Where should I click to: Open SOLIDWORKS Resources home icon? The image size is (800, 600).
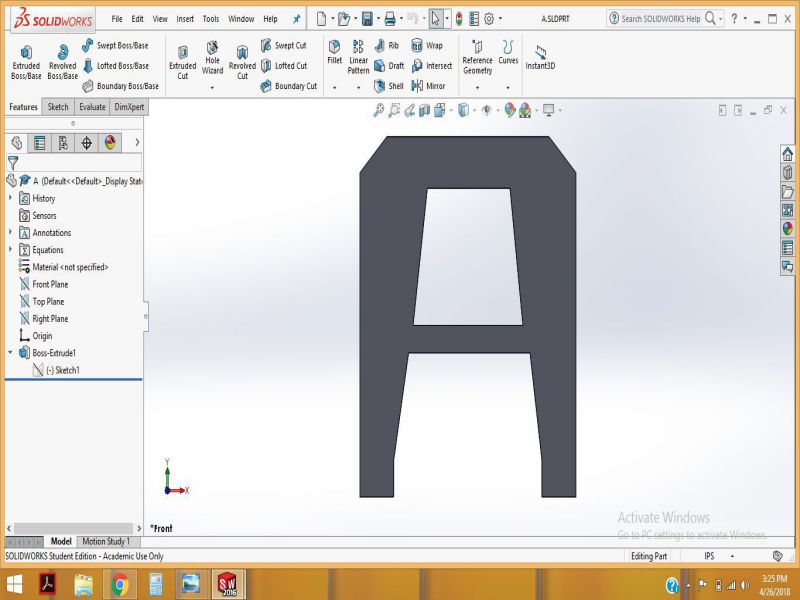click(x=788, y=154)
